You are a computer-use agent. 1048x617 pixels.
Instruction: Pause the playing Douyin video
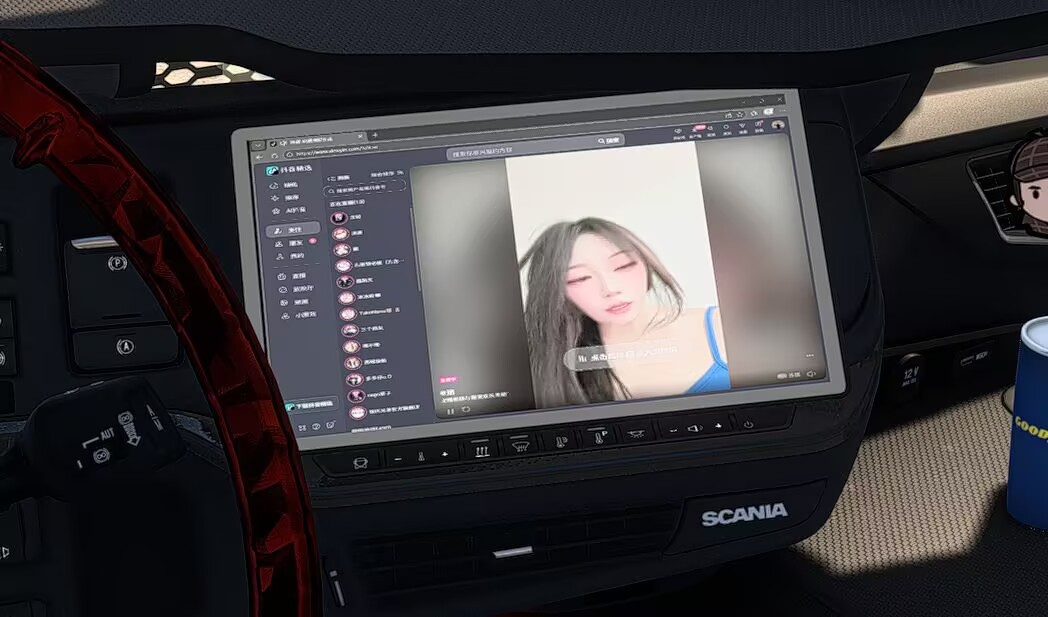point(450,412)
